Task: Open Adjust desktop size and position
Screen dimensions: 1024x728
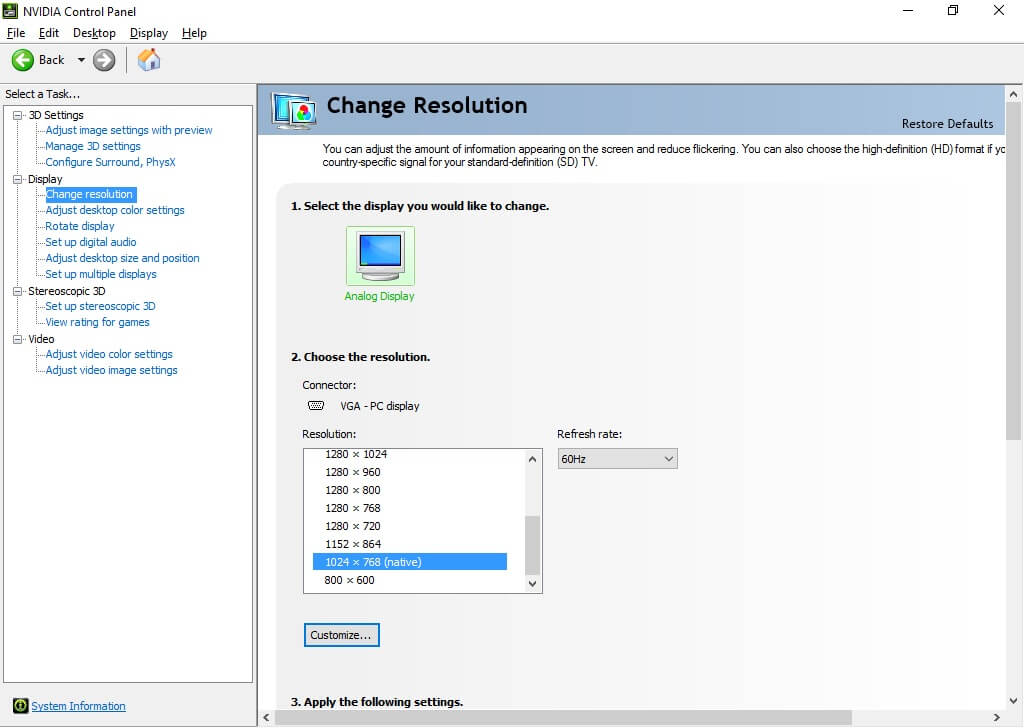Action: [x=122, y=258]
